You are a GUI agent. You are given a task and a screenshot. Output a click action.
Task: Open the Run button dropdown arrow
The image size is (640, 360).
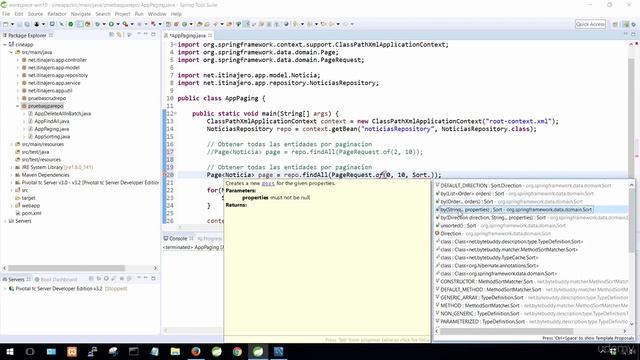coord(118,24)
